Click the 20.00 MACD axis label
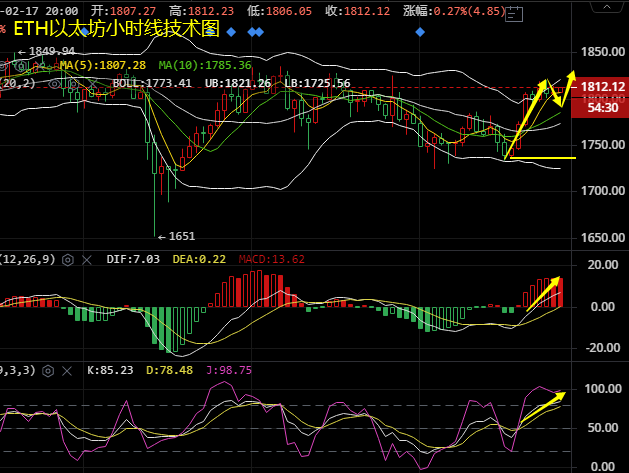 click(x=603, y=265)
